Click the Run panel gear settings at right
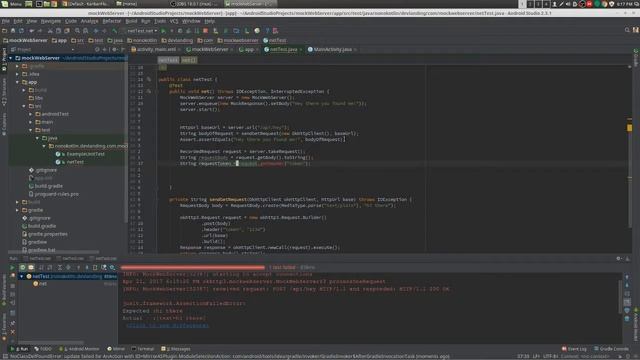This screenshot has height=360, width=640. click(x=619, y=258)
